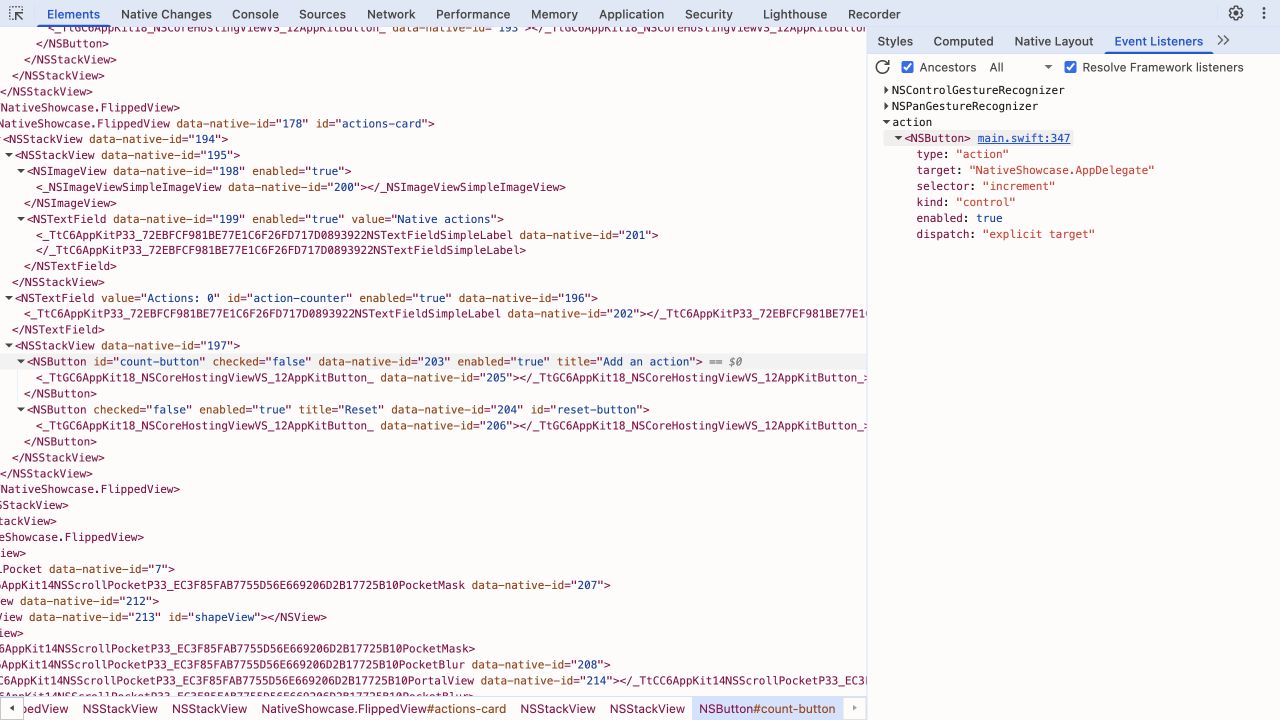Collapse NSImageView data-native-id 198 node
Screen dimensions: 1280x720
21,171
